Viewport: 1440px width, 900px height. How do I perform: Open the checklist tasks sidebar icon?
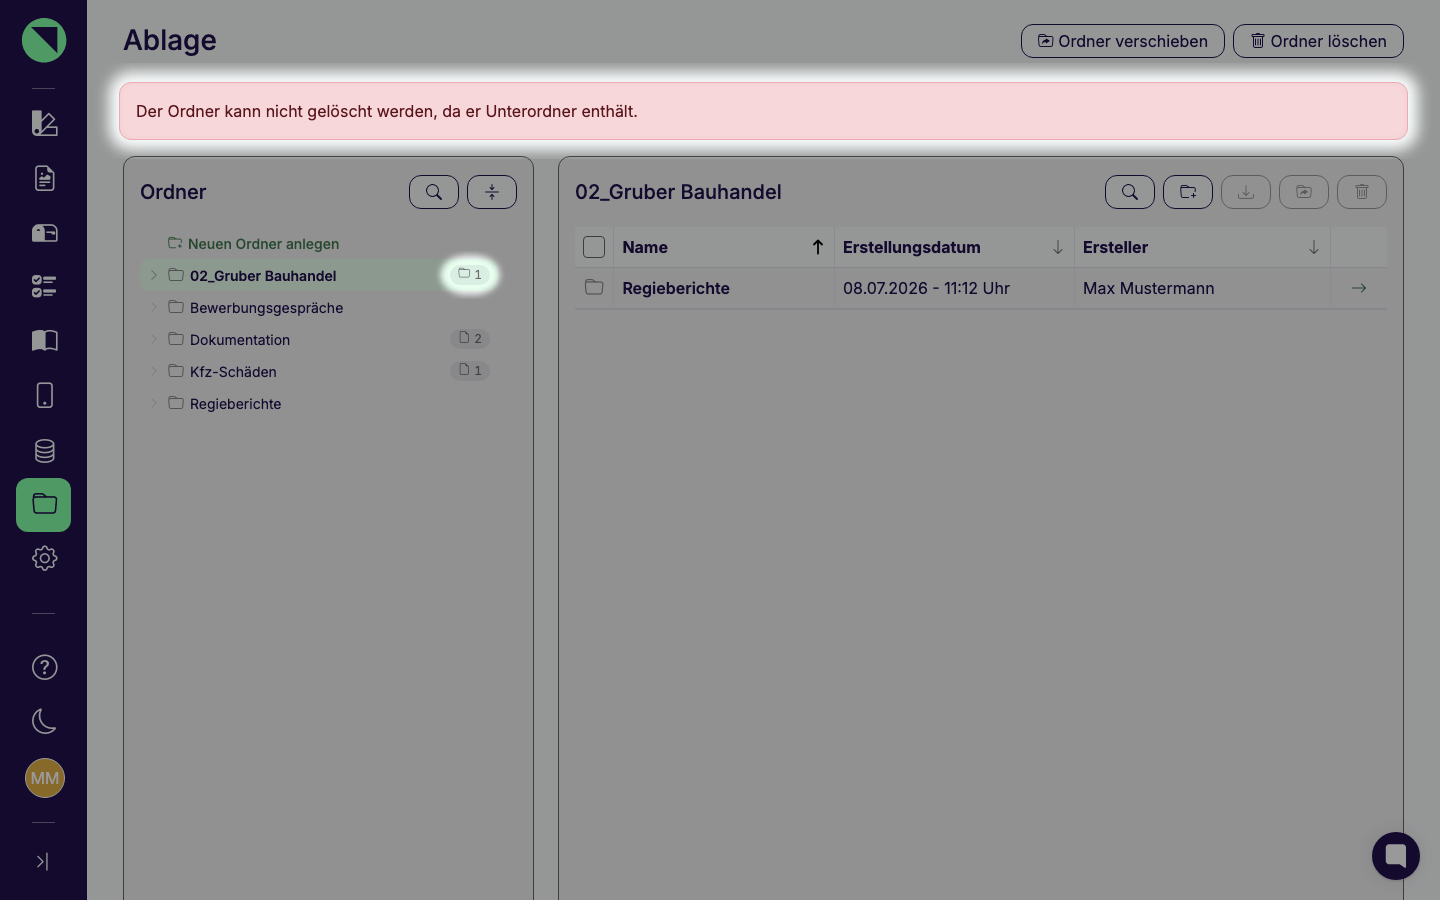44,287
